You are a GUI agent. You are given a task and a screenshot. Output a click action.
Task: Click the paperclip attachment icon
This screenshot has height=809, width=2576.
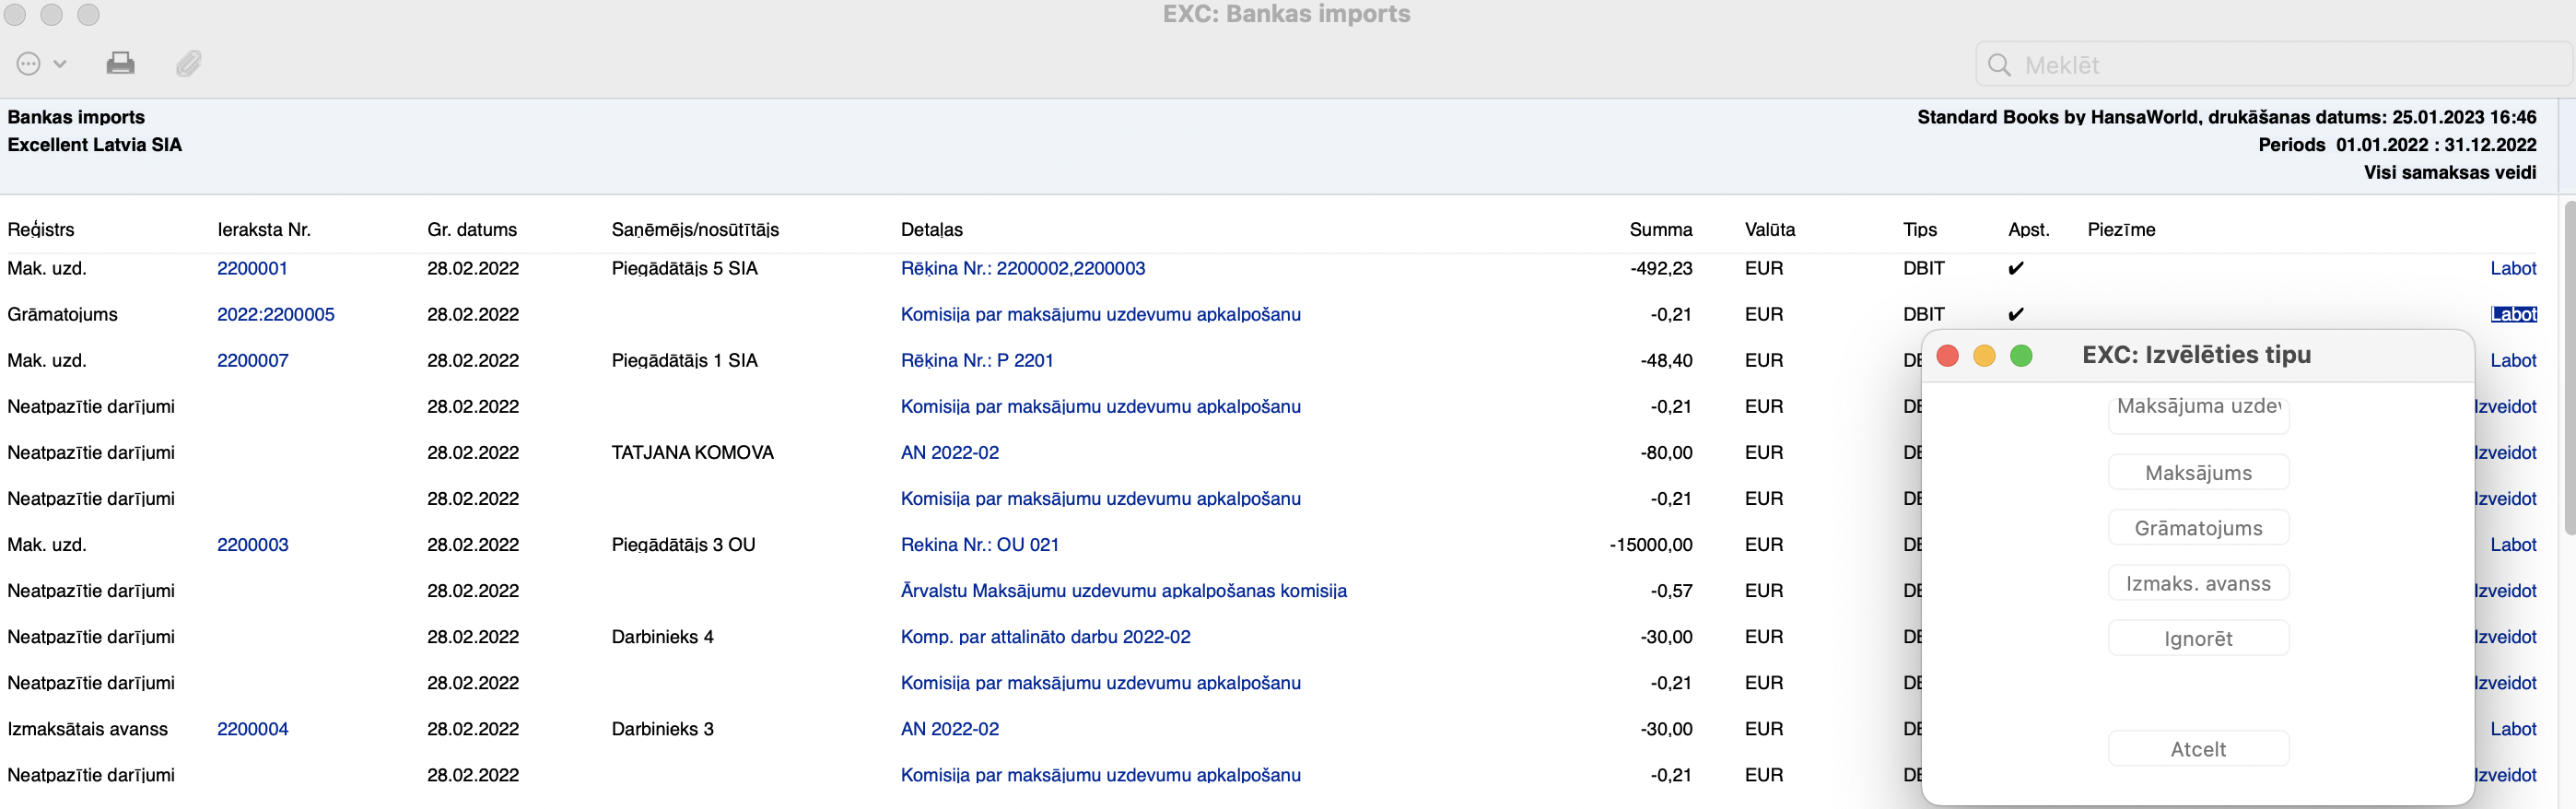click(188, 64)
